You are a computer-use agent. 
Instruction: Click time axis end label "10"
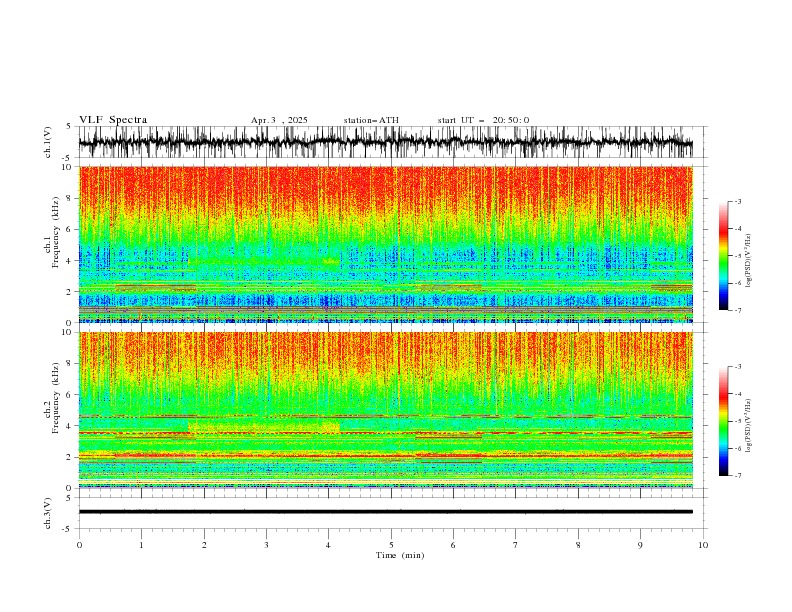703,545
